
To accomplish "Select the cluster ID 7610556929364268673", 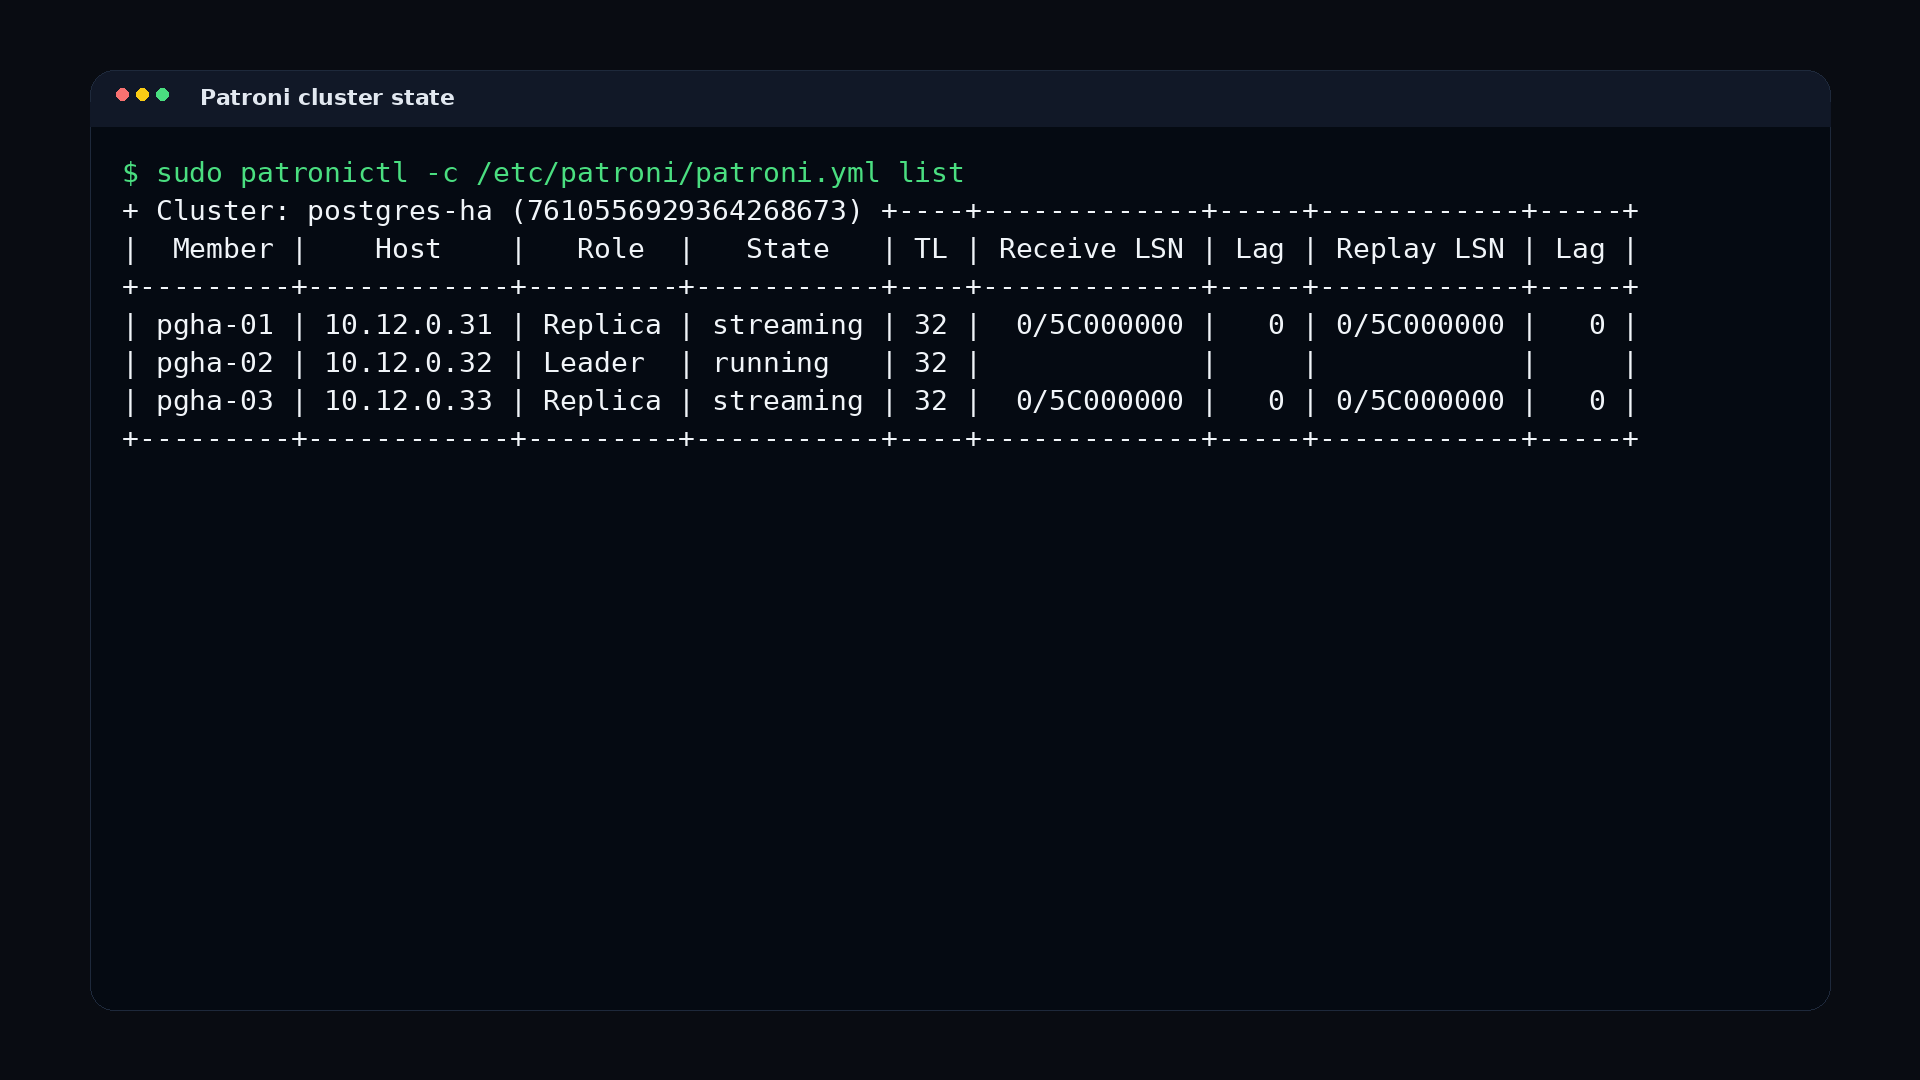I will tap(686, 211).
